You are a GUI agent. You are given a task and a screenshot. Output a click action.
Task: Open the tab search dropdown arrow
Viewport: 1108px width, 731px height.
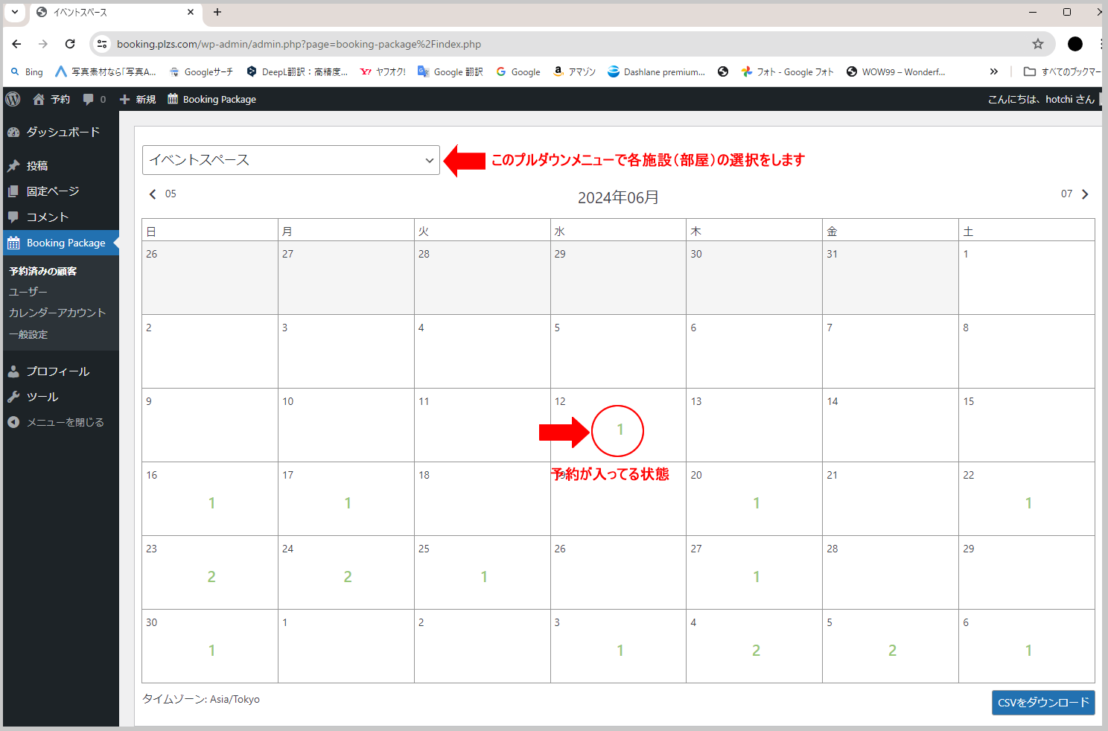tap(14, 12)
